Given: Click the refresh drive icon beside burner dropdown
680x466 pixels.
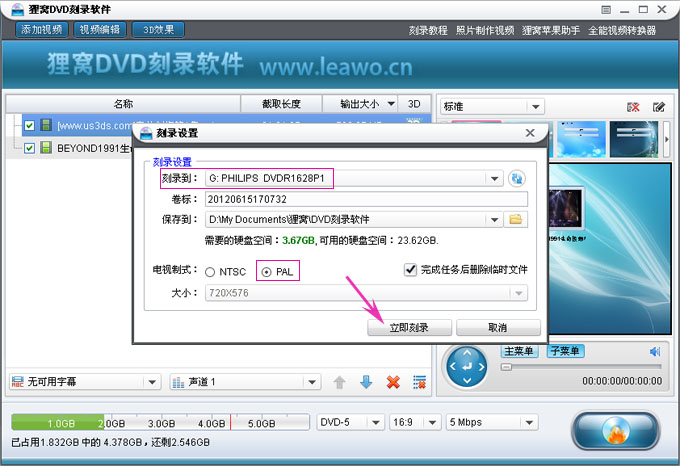Looking at the screenshot, I should 517,178.
